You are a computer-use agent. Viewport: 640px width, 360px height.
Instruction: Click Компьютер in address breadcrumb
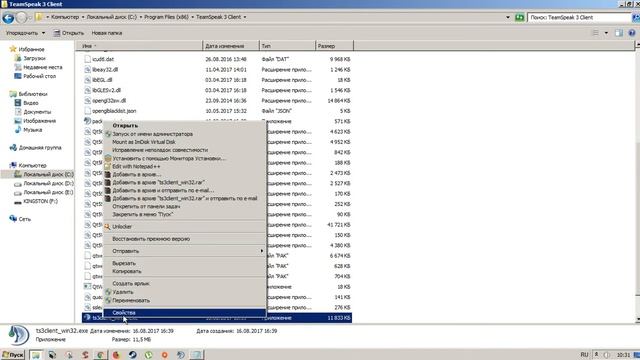coord(65,17)
